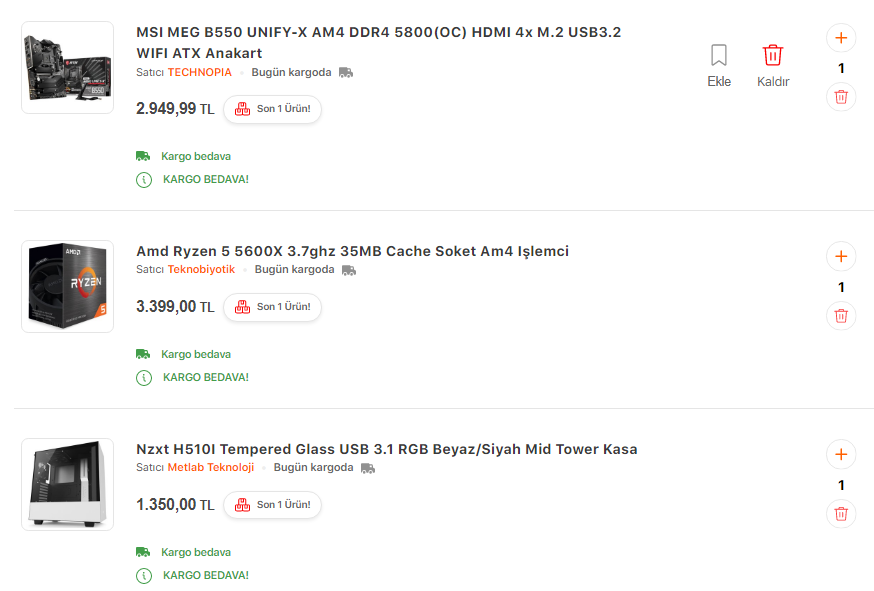Open seller Metlab Teknoloji's store page
The height and width of the screenshot is (591, 874).
(x=210, y=467)
